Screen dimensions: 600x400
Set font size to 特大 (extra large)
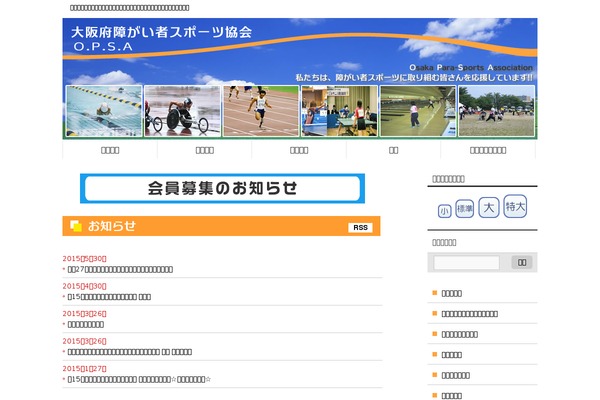tap(515, 206)
